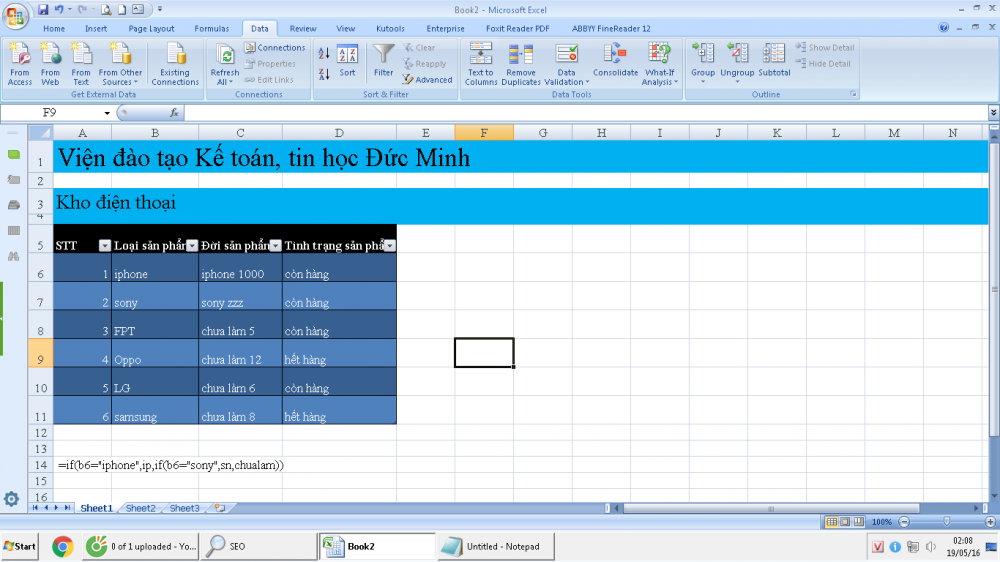Image resolution: width=1000 pixels, height=562 pixels.
Task: Click the Excel Help question mark
Action: click(x=944, y=27)
